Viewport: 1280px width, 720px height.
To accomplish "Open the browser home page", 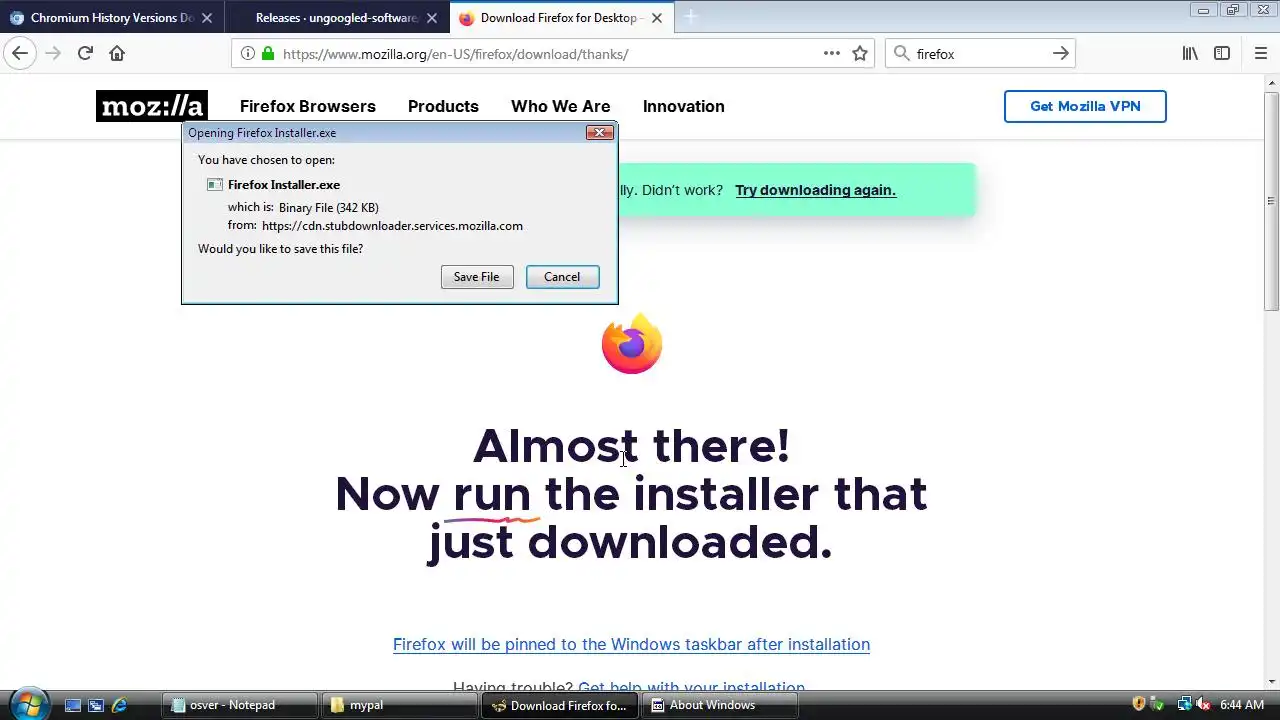I will point(117,54).
